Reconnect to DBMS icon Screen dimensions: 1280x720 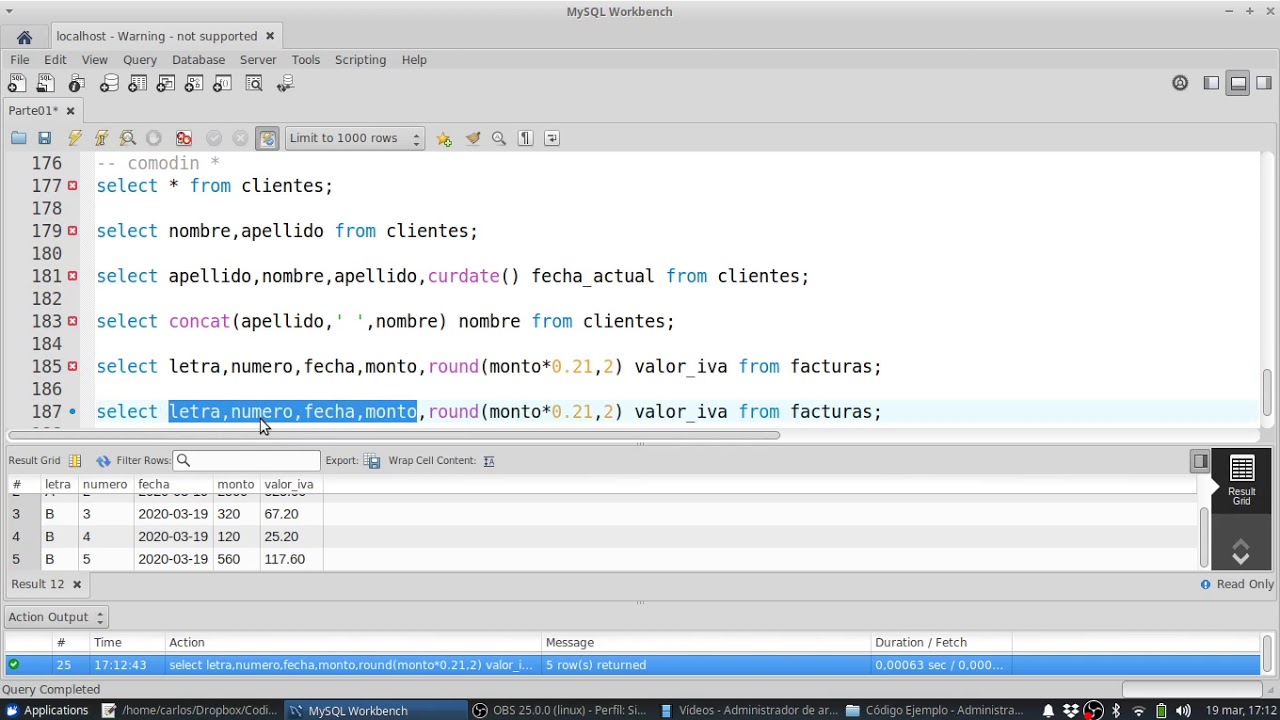pos(286,84)
